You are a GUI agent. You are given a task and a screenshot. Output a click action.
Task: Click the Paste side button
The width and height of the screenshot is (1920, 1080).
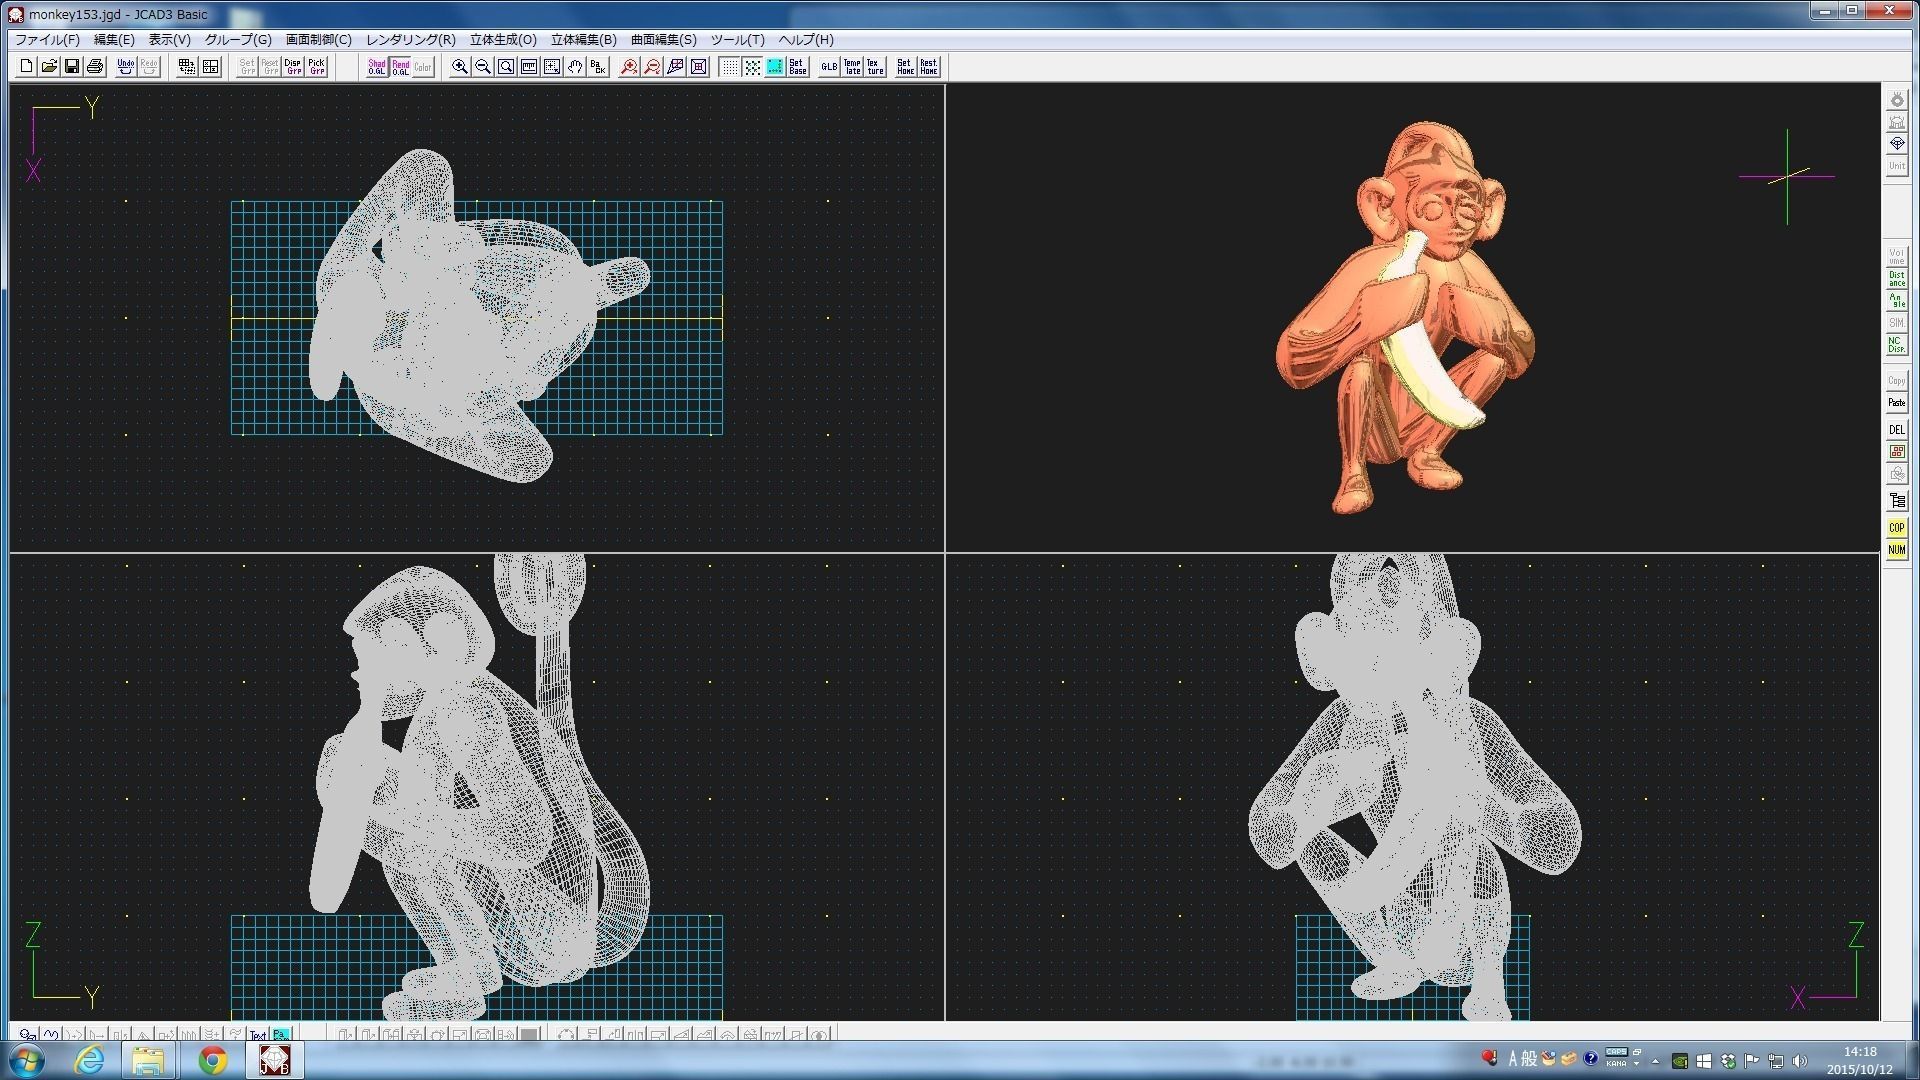(1896, 403)
